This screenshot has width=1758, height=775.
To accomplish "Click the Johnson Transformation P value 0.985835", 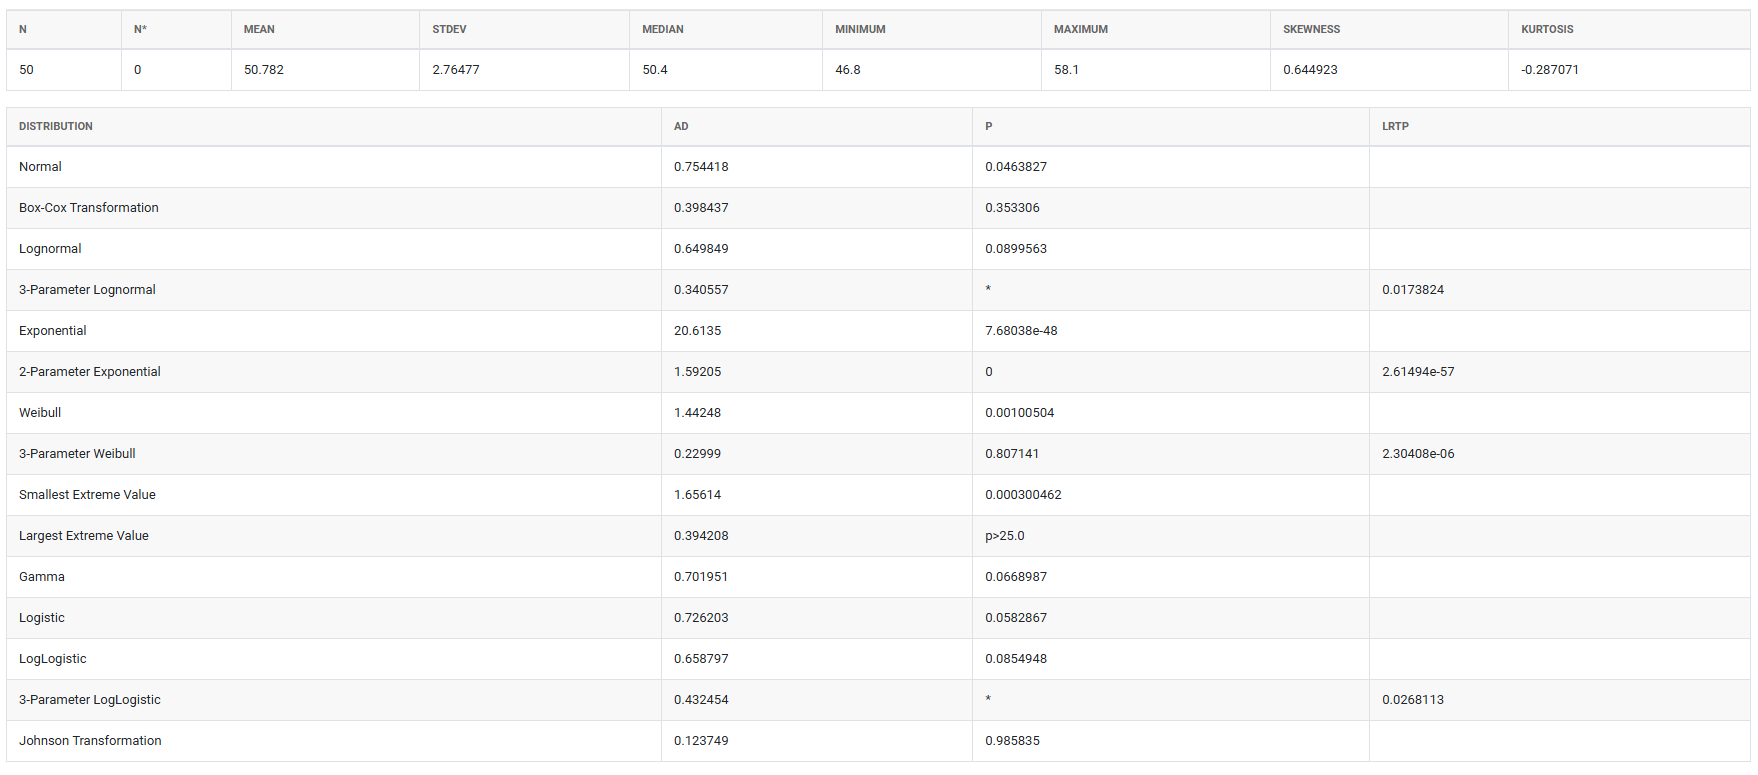I will pos(1012,741).
